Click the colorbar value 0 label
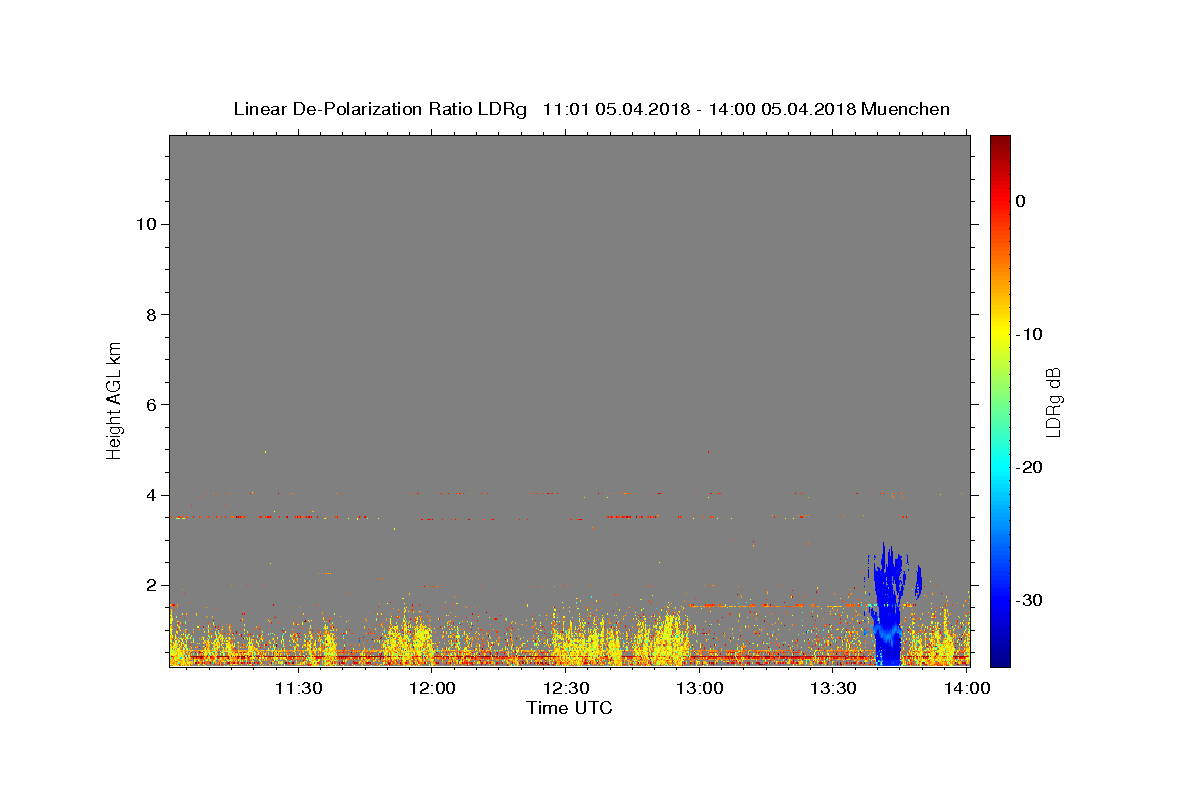Viewport: 1200px width, 800px height. (x=1020, y=201)
